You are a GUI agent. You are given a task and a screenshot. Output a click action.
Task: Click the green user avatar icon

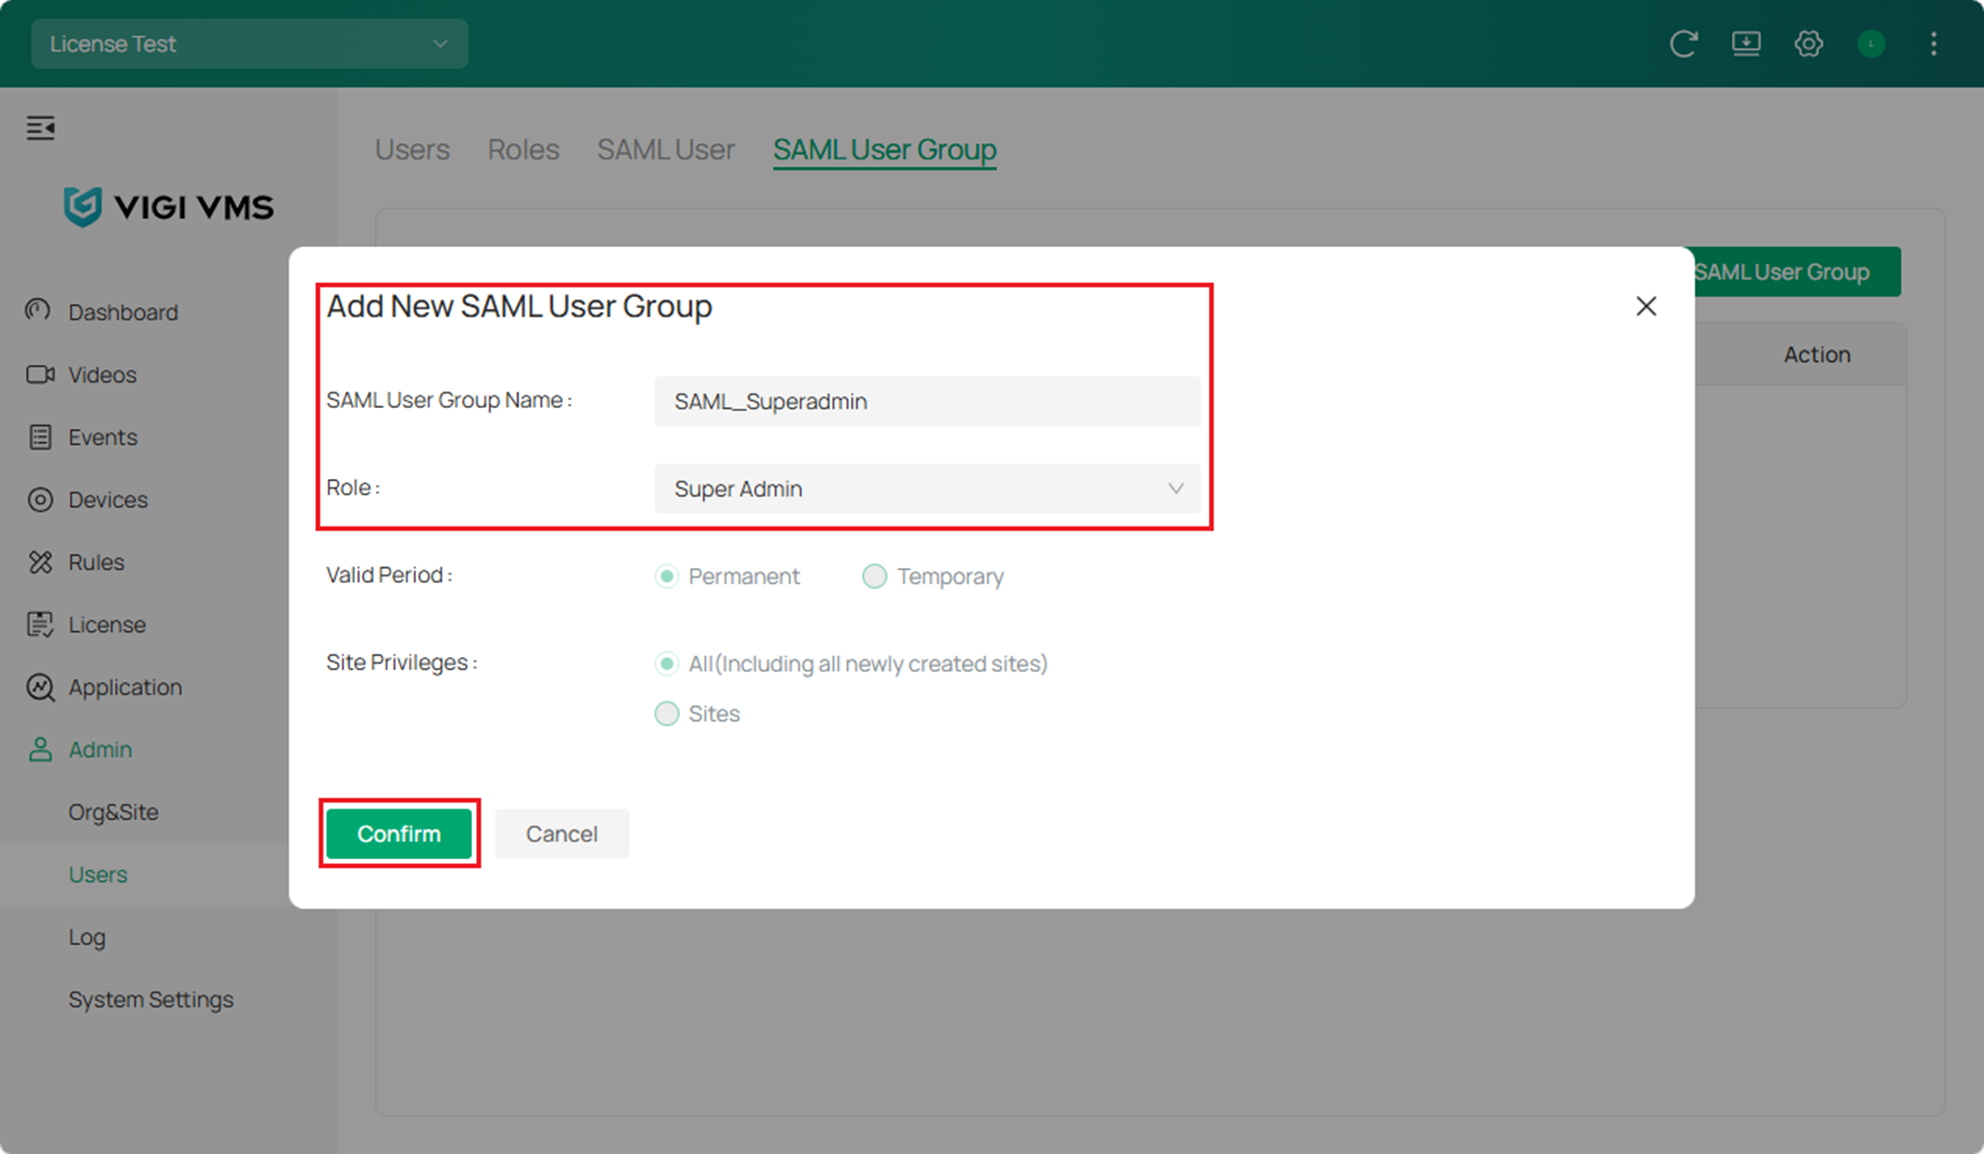[1871, 44]
